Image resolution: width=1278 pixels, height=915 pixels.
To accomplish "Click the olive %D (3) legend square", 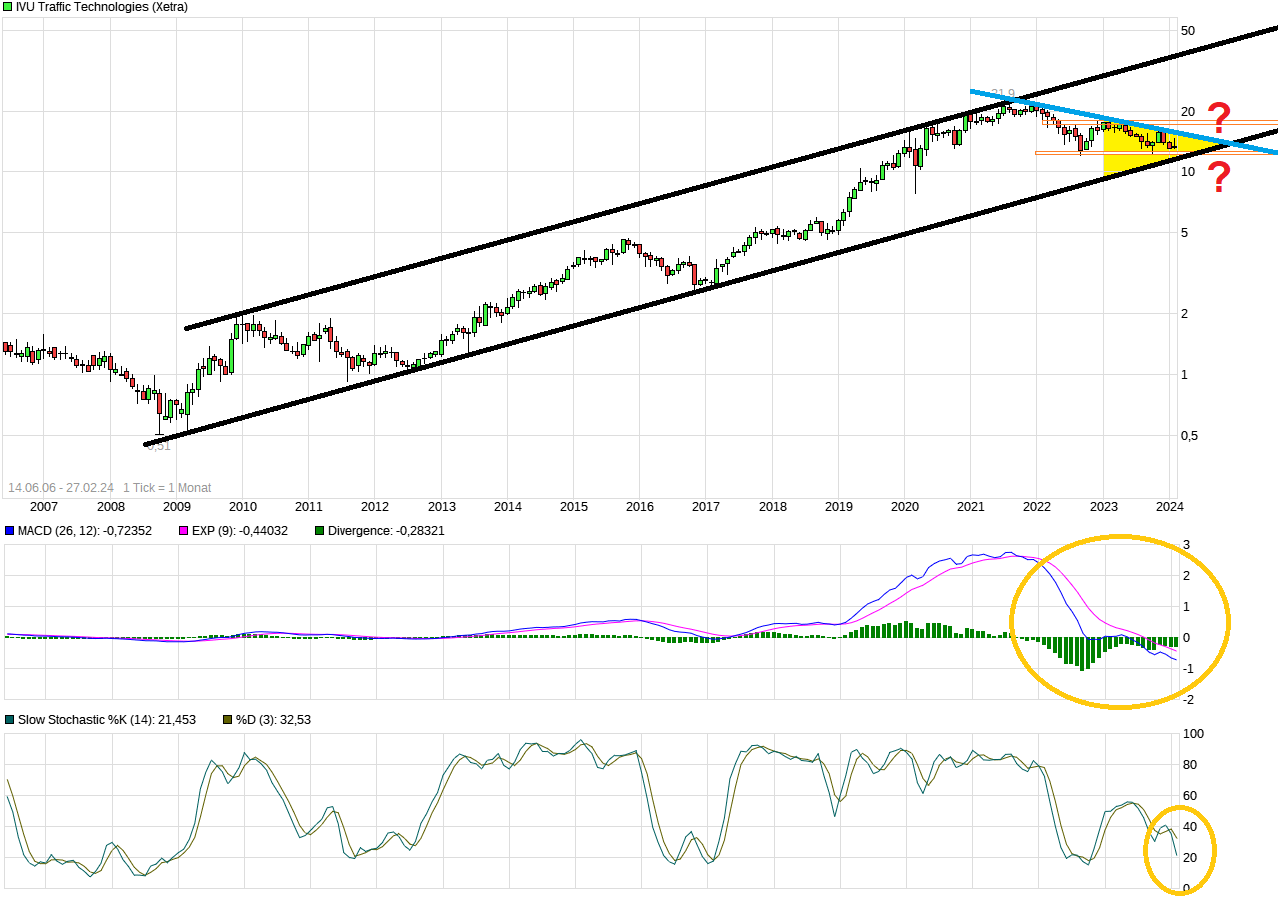I will pyautogui.click(x=227, y=719).
